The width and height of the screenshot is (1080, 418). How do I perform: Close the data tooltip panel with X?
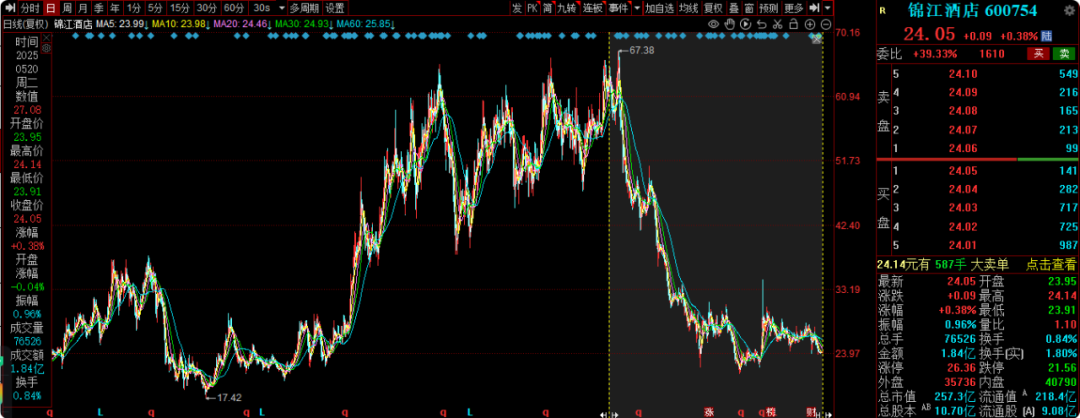[x=46, y=39]
